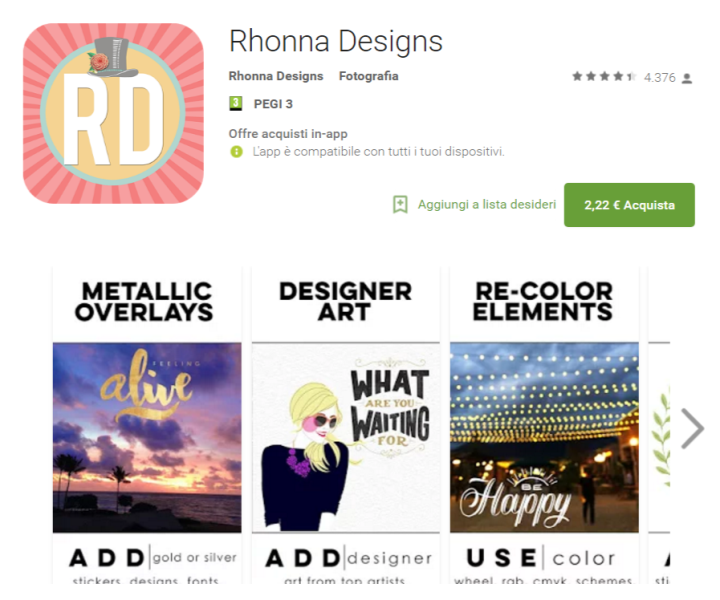Screen dimensions: 720x600
Task: Click the green PEGI 3 rating badge
Action: coord(236,104)
